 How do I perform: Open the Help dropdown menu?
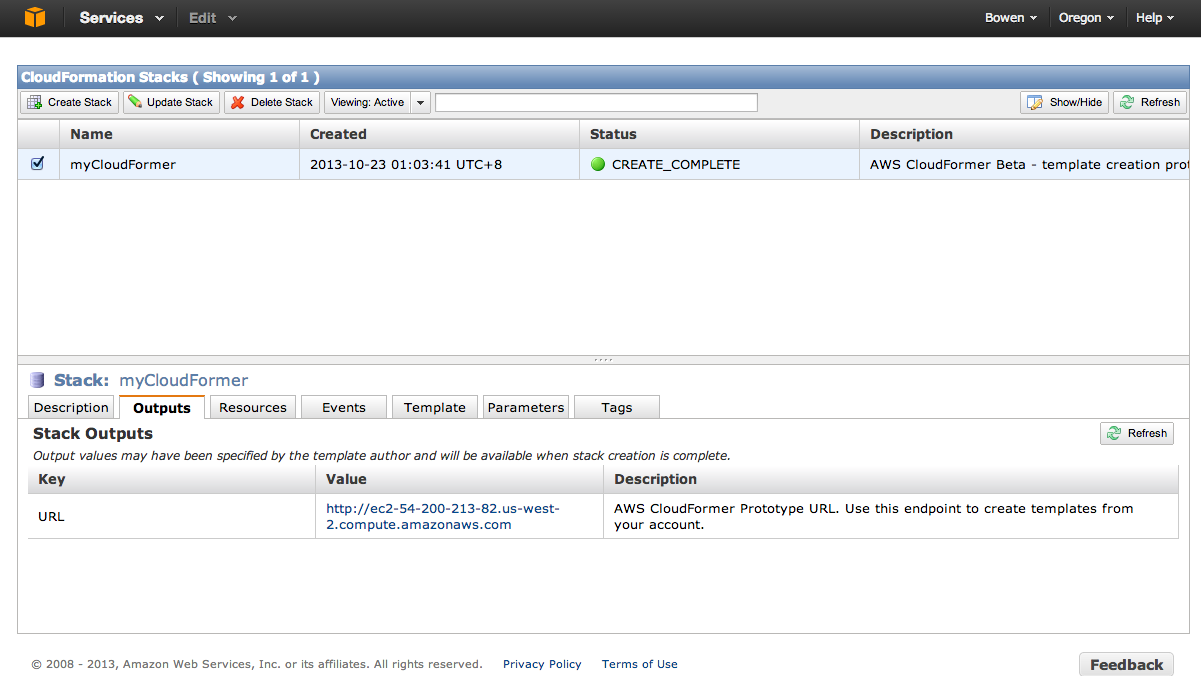[1155, 18]
